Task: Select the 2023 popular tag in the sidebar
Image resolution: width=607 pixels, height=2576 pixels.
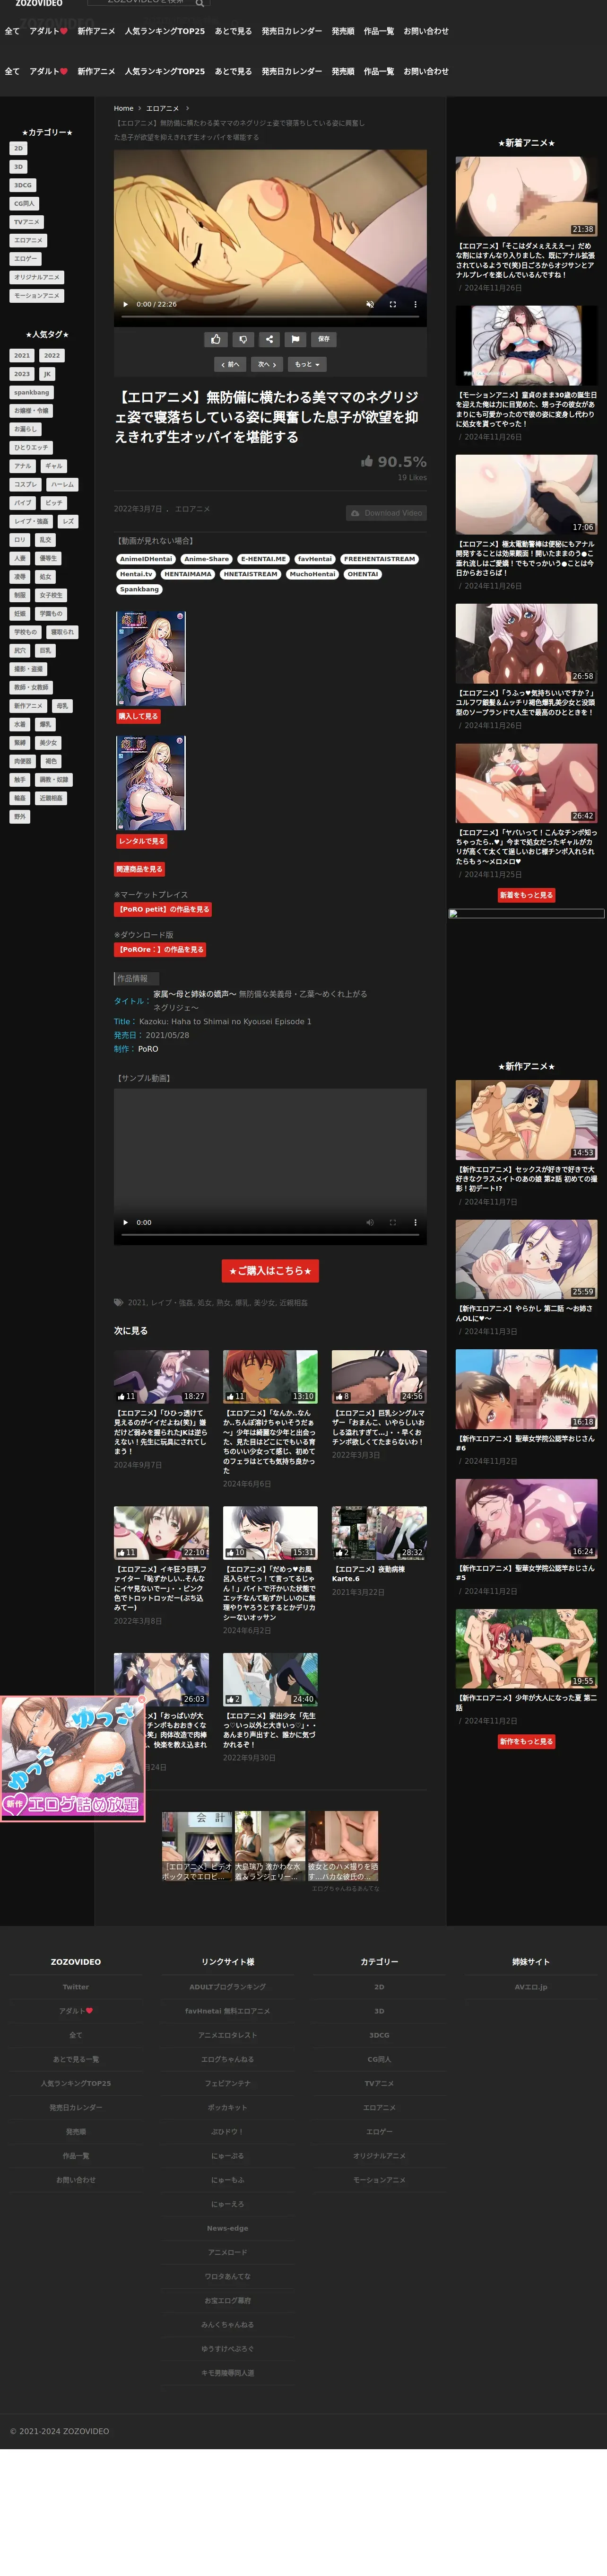Action: pos(22,374)
